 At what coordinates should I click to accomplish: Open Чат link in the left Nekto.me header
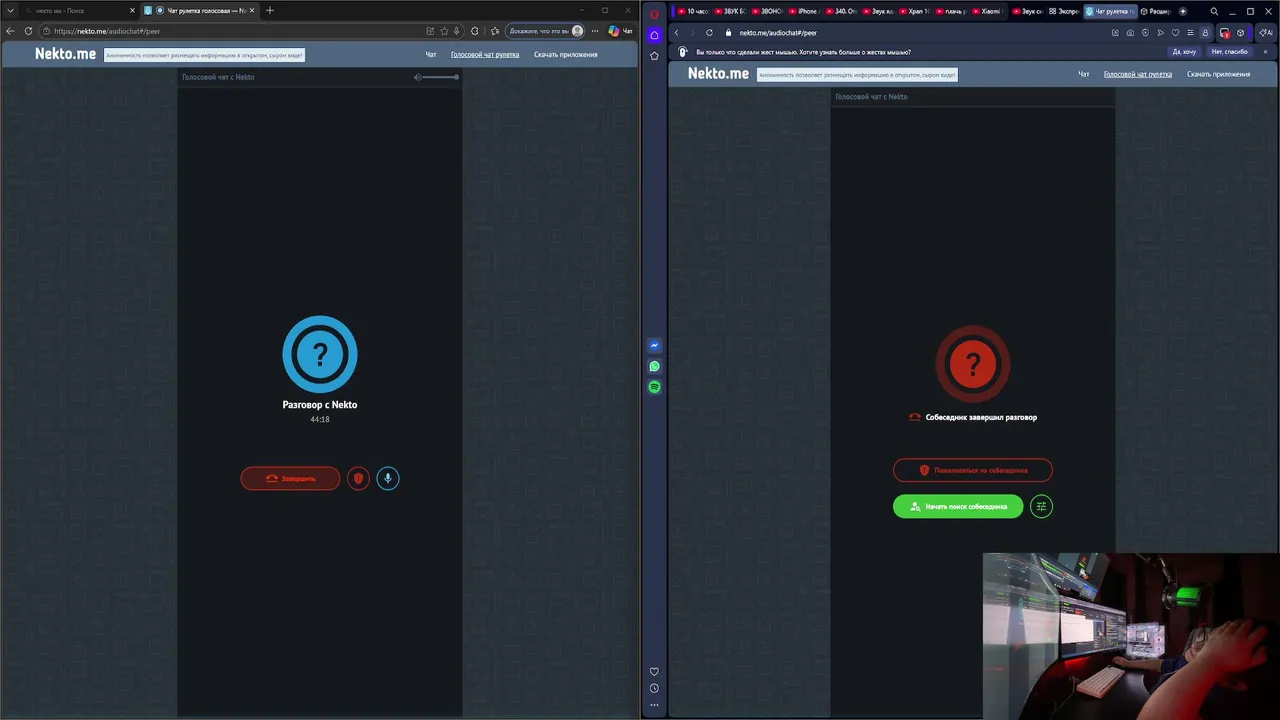click(x=431, y=54)
